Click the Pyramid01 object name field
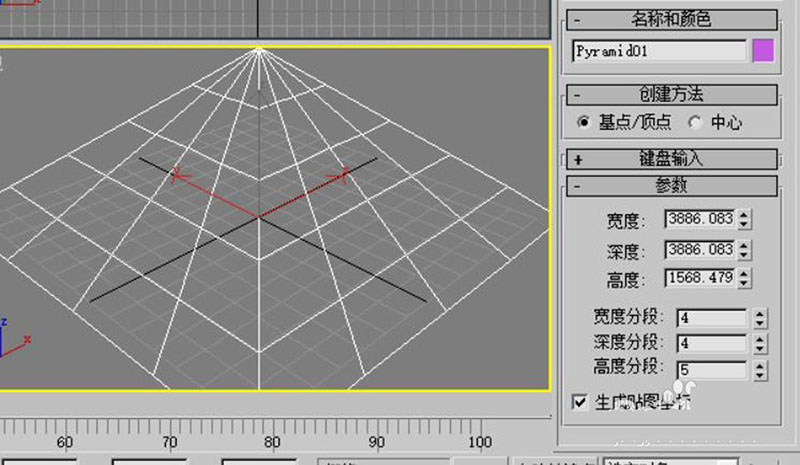The height and width of the screenshot is (465, 800). pos(659,51)
